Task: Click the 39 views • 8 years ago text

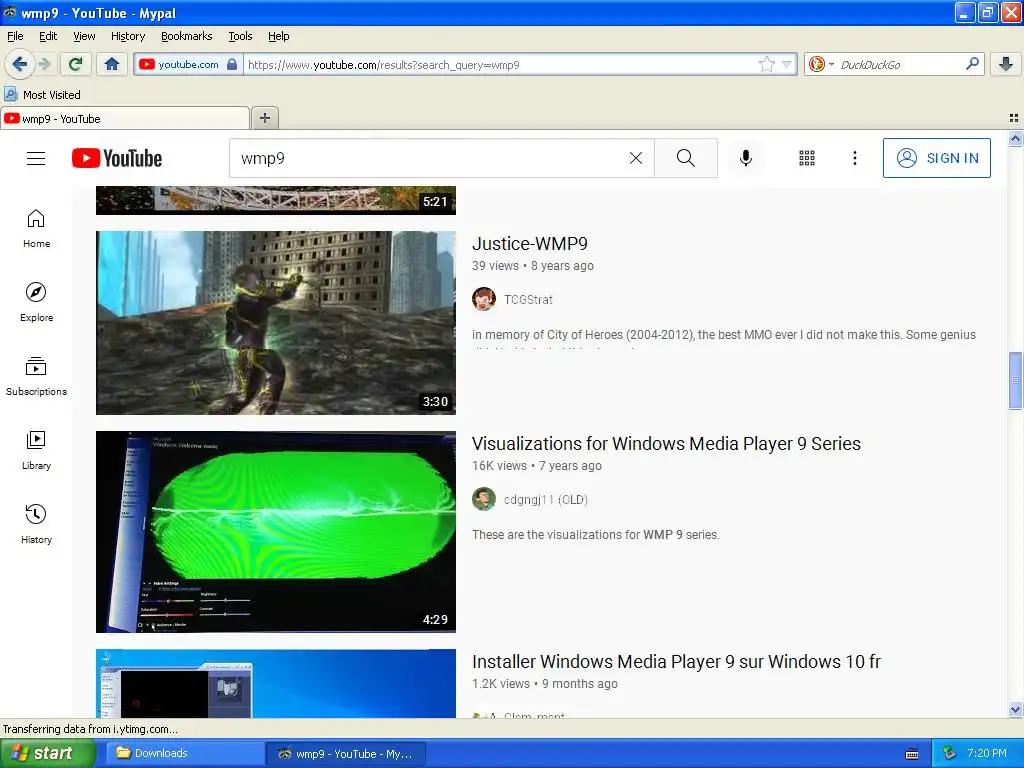Action: click(x=533, y=266)
